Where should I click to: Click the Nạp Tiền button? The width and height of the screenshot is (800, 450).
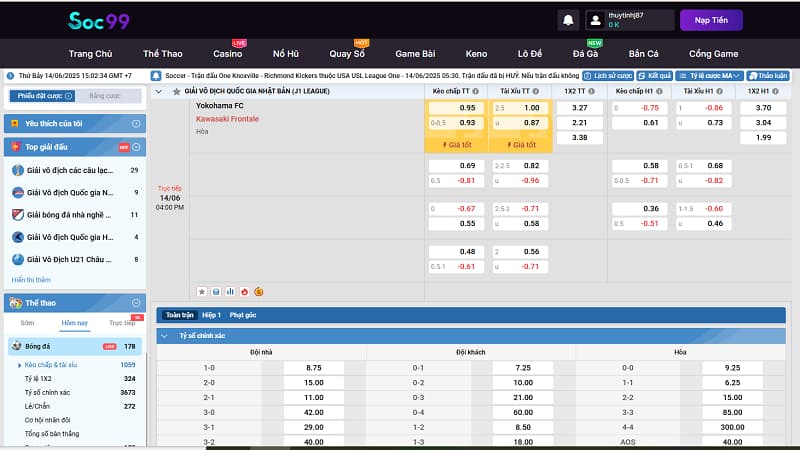click(x=711, y=20)
